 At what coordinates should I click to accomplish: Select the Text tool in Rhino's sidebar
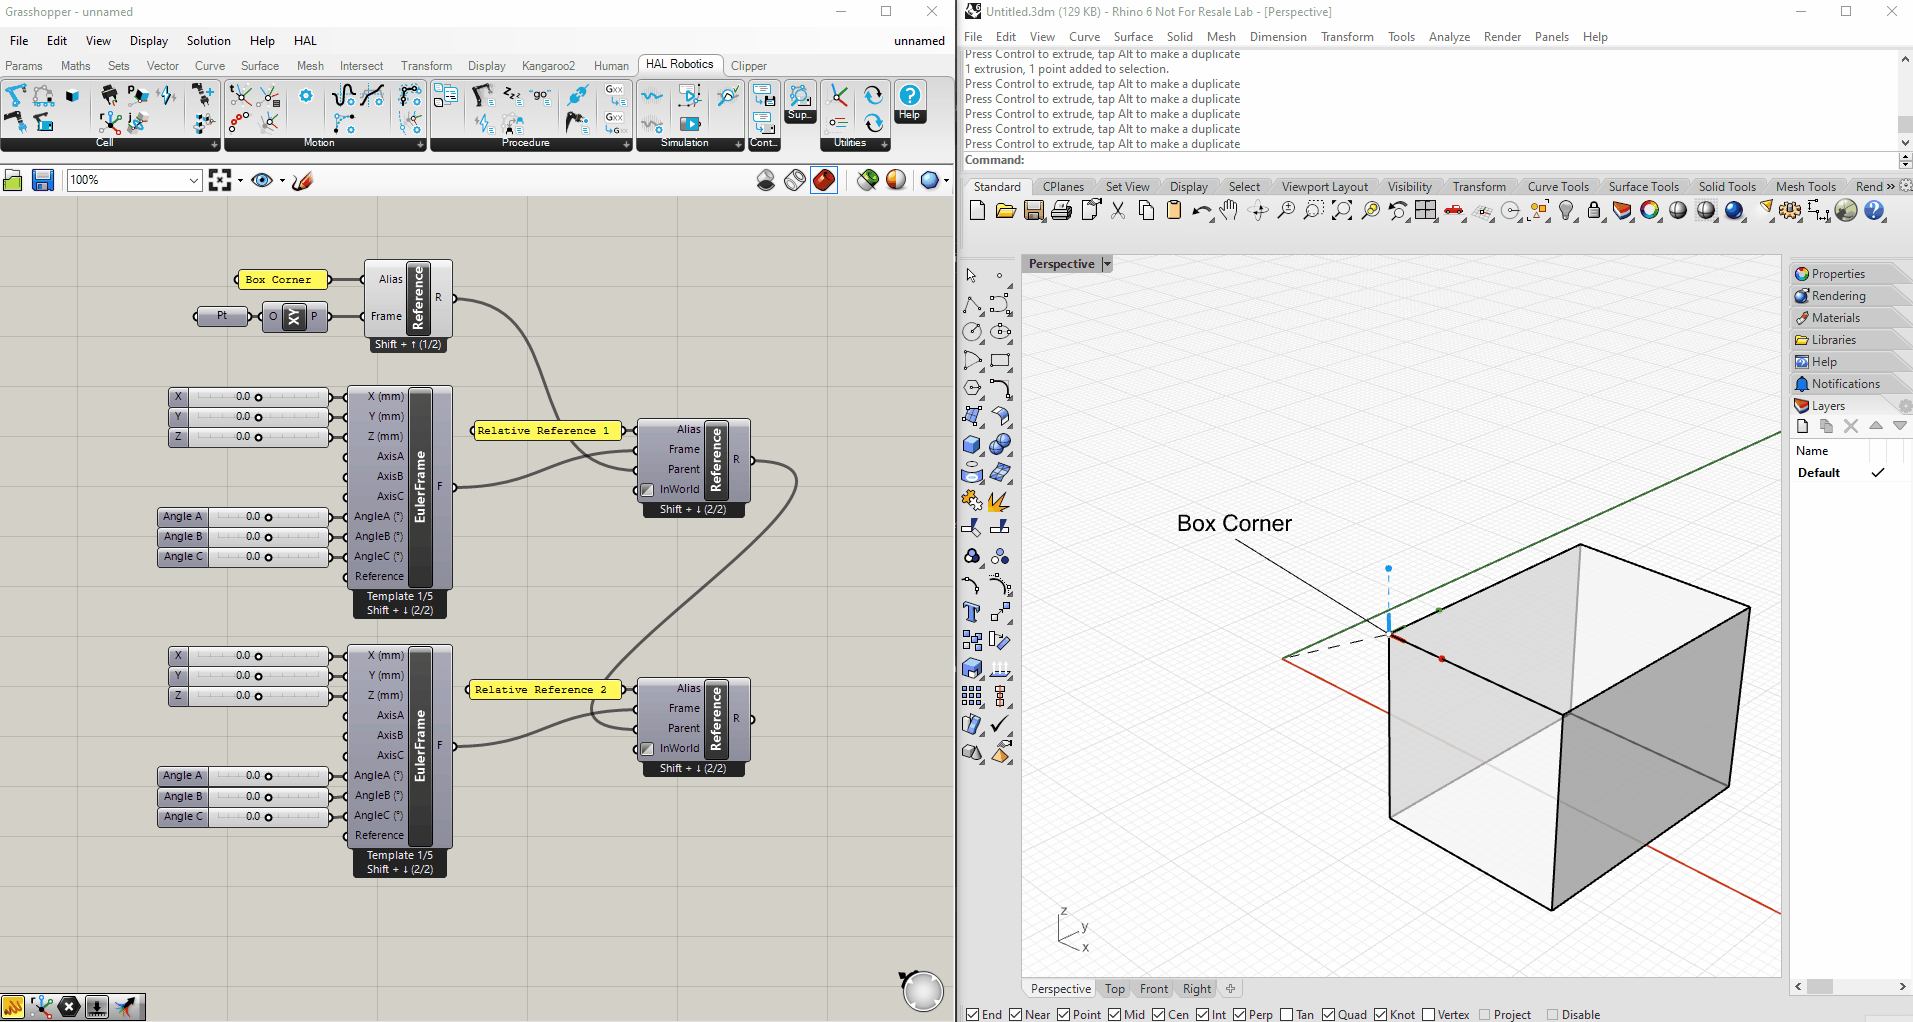tap(972, 612)
